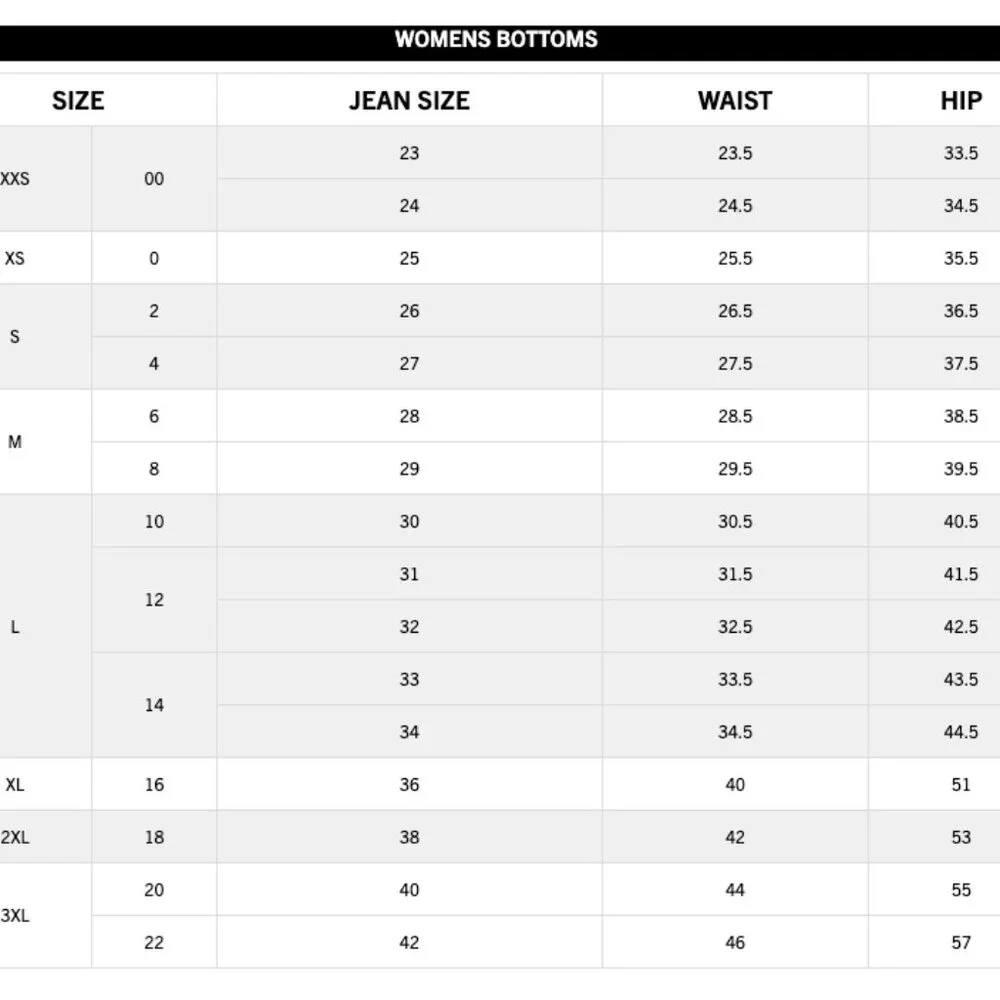The width and height of the screenshot is (1000, 1000).
Task: Click the WOMENS BOTTOMS title bar
Action: 496,40
